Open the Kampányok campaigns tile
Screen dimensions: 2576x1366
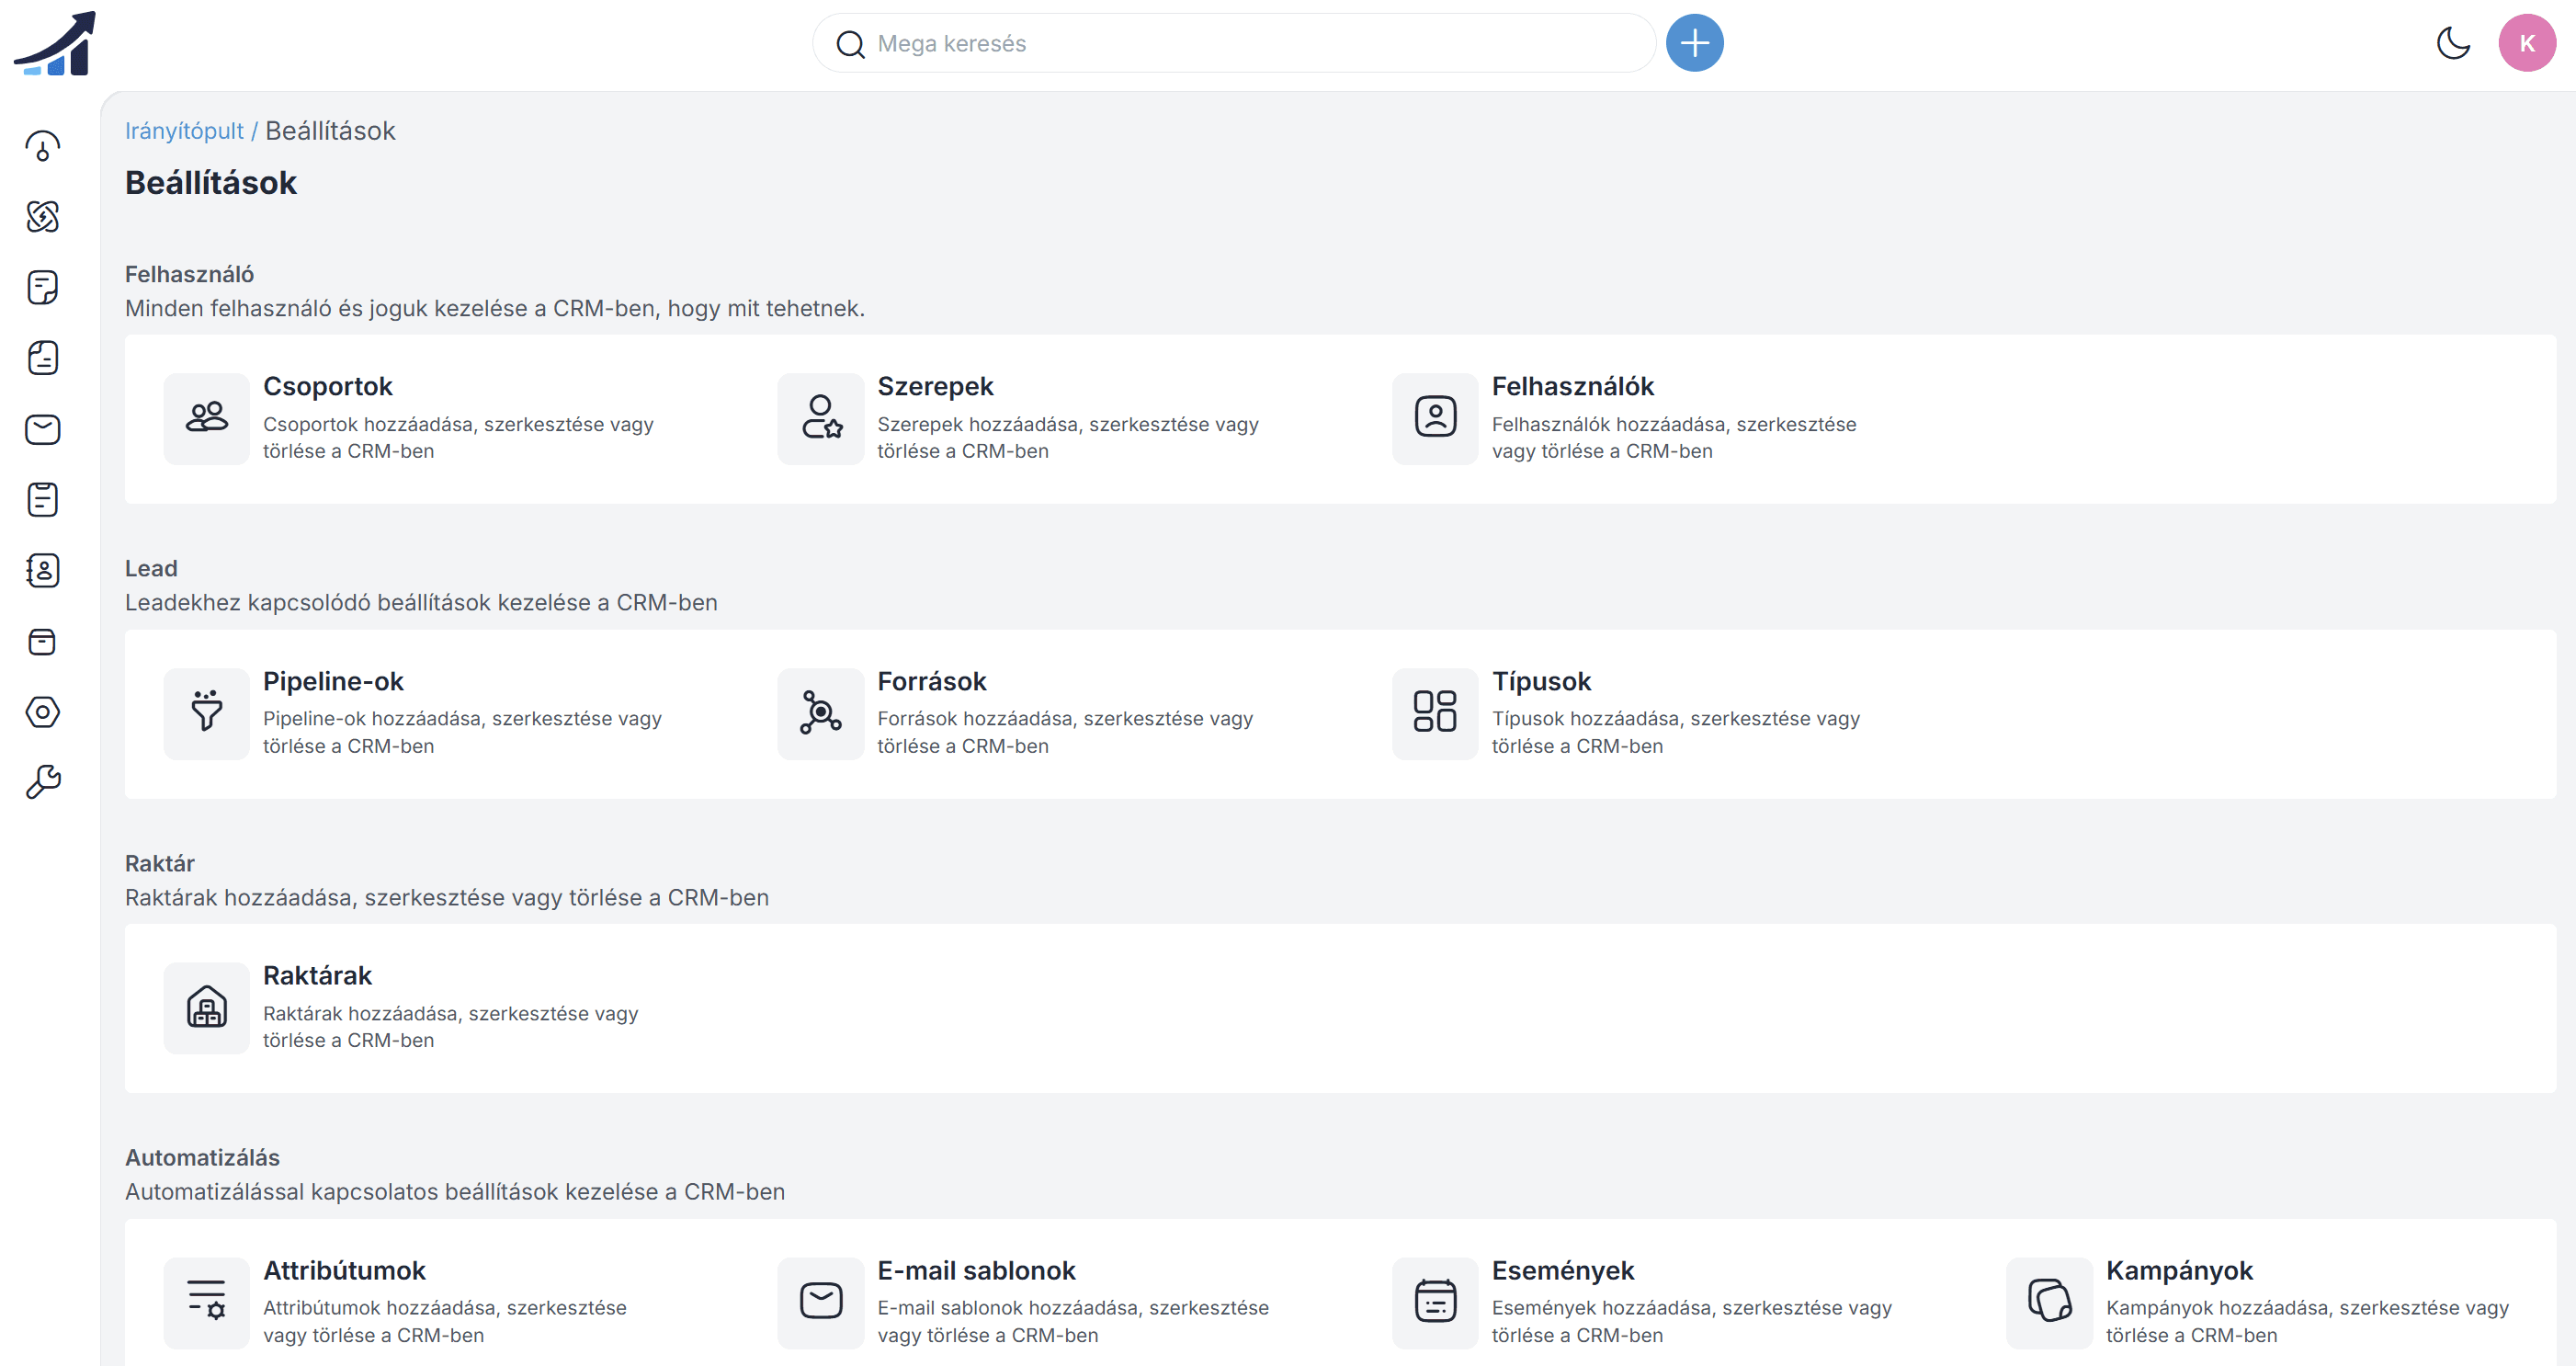point(2178,1271)
